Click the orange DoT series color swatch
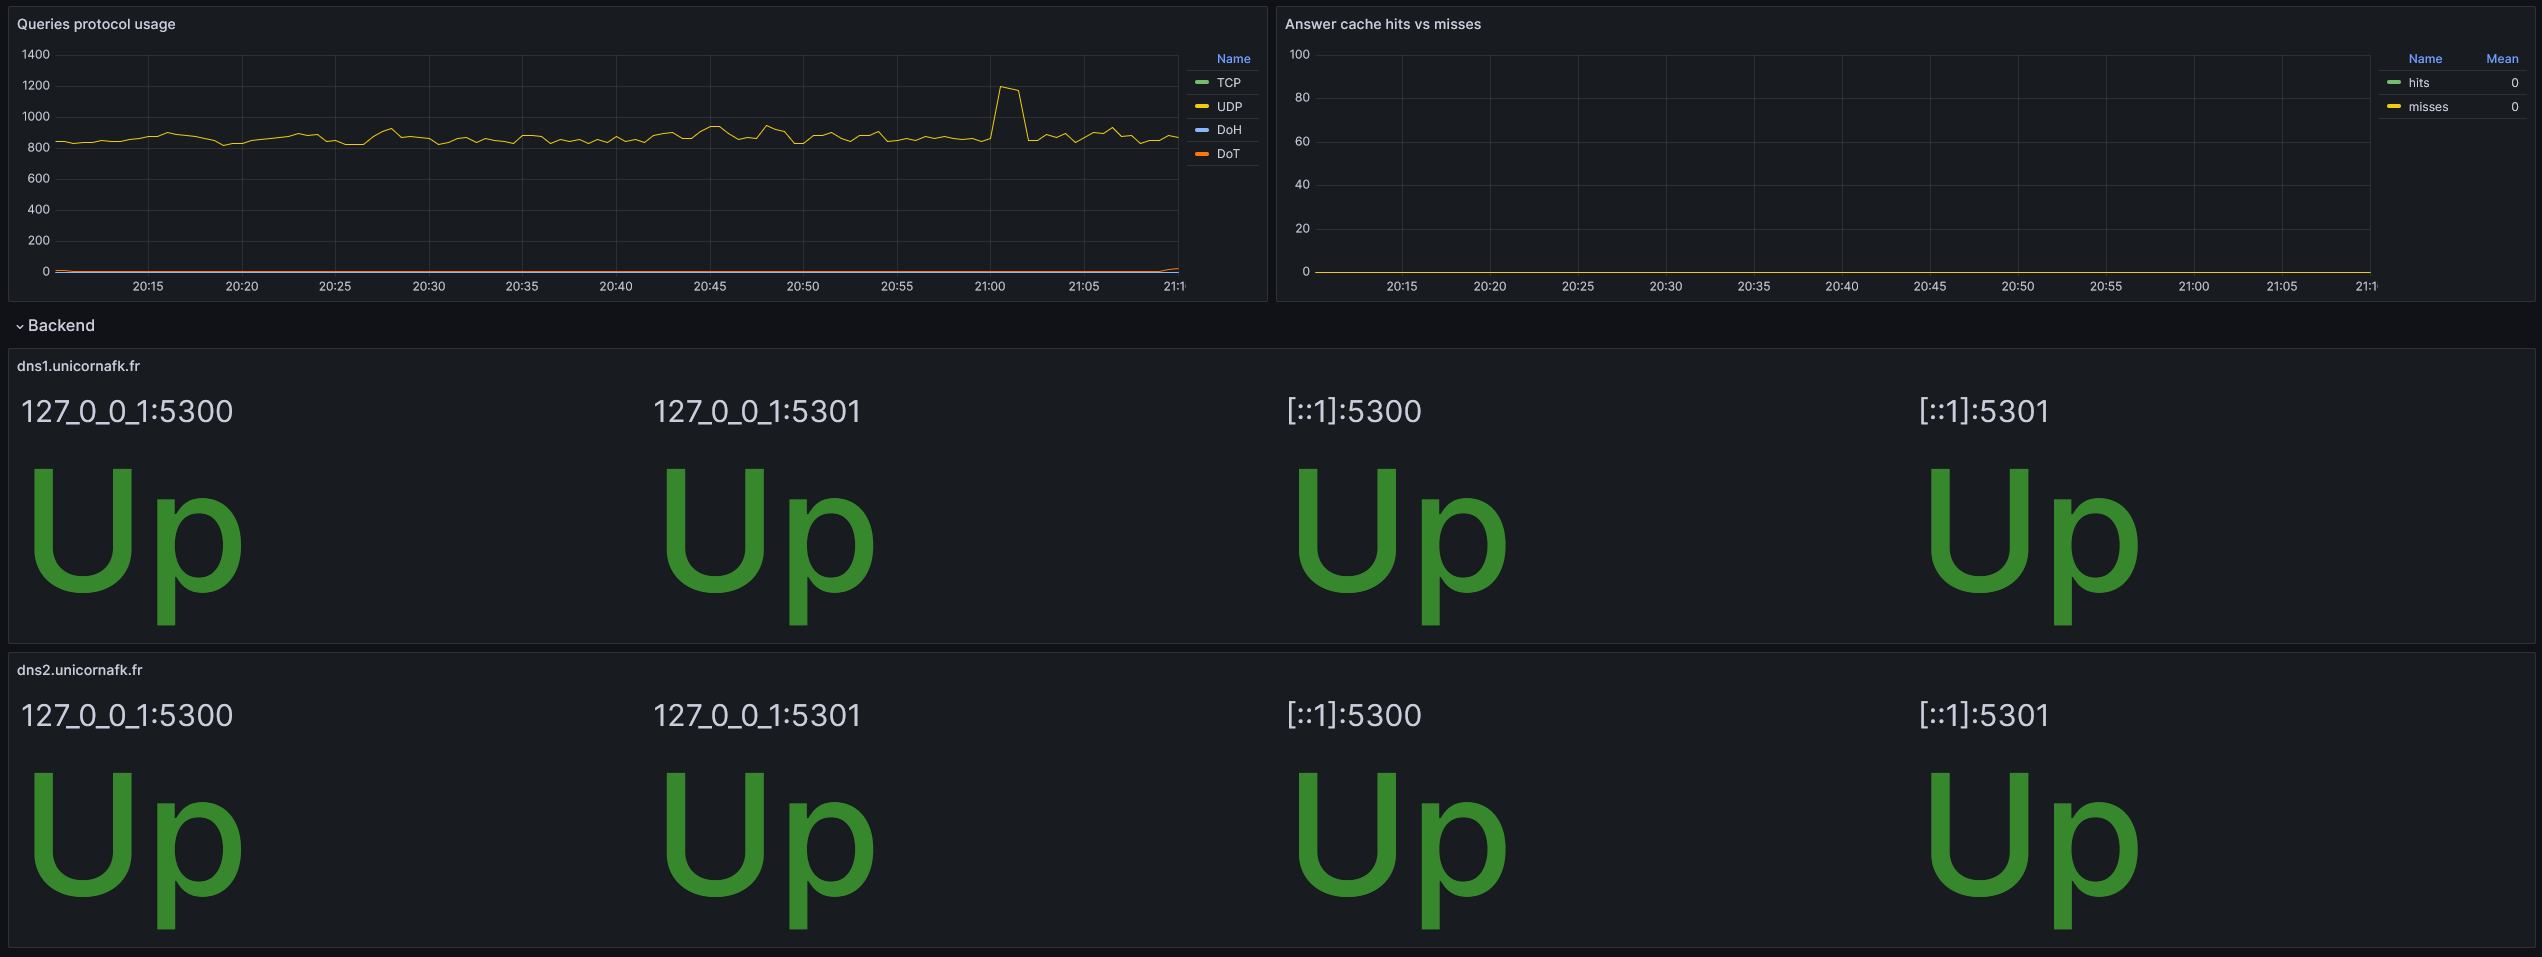The height and width of the screenshot is (957, 2542). coord(1202,154)
